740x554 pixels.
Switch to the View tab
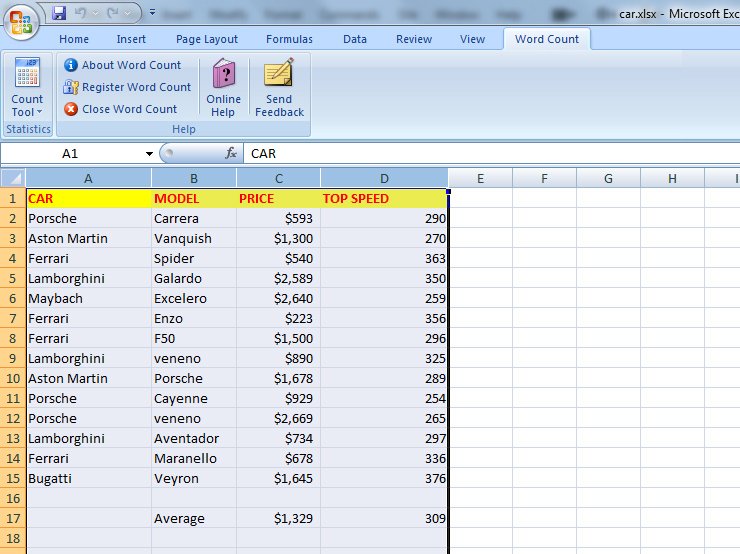point(472,39)
